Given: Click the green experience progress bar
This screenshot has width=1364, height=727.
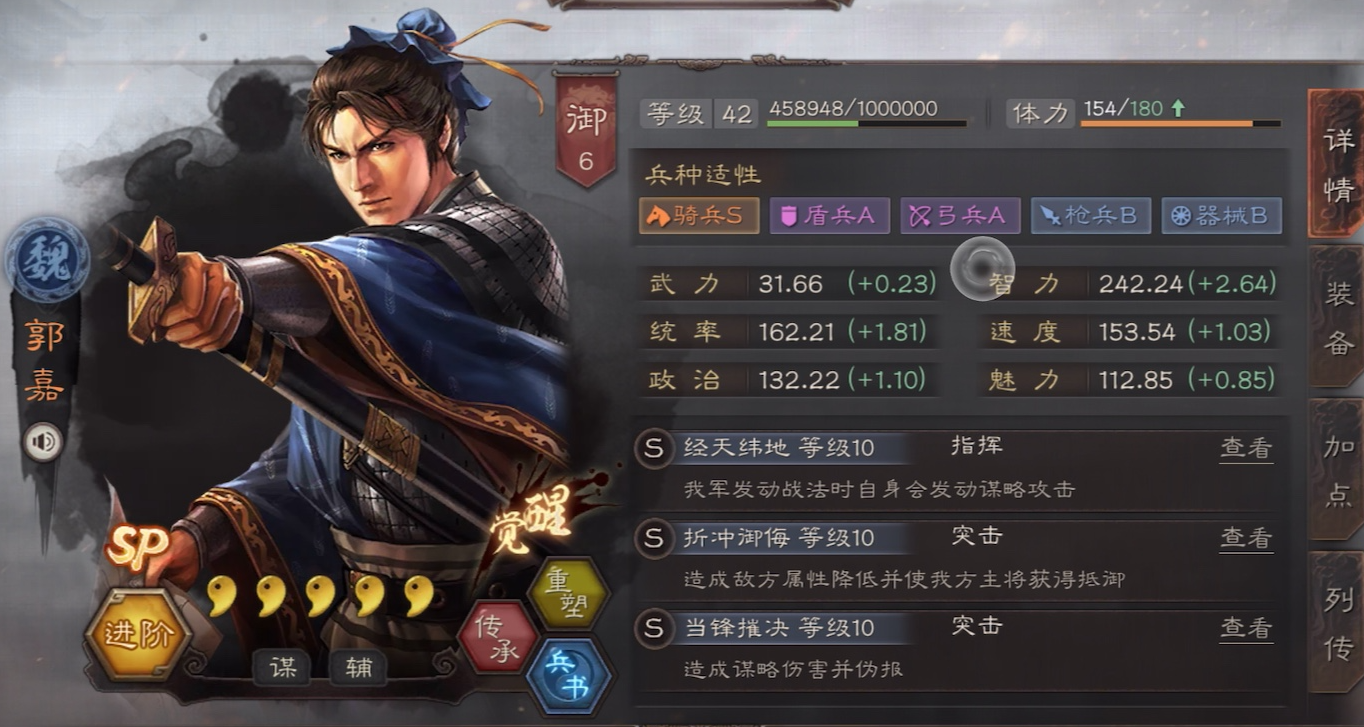Looking at the screenshot, I should 866,124.
